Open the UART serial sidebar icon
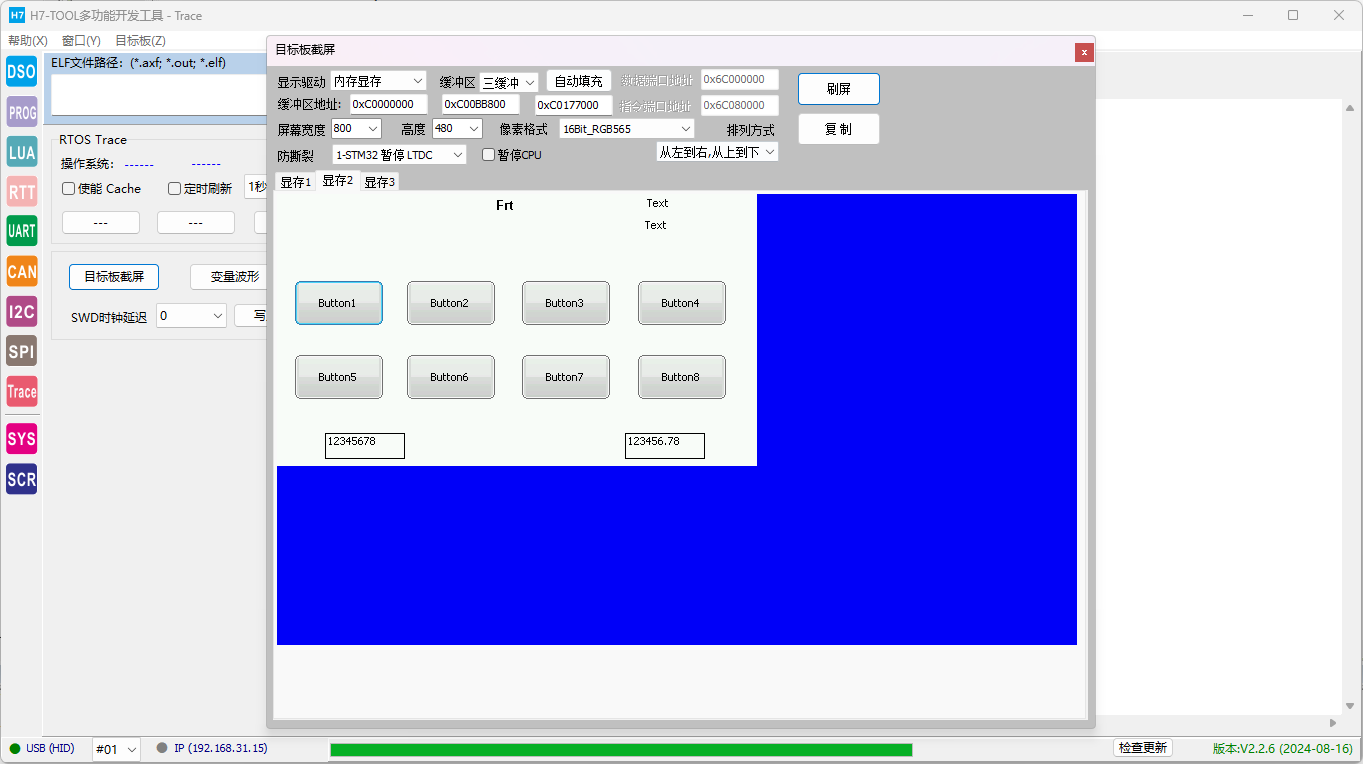Image resolution: width=1363 pixels, height=764 pixels. [x=21, y=231]
